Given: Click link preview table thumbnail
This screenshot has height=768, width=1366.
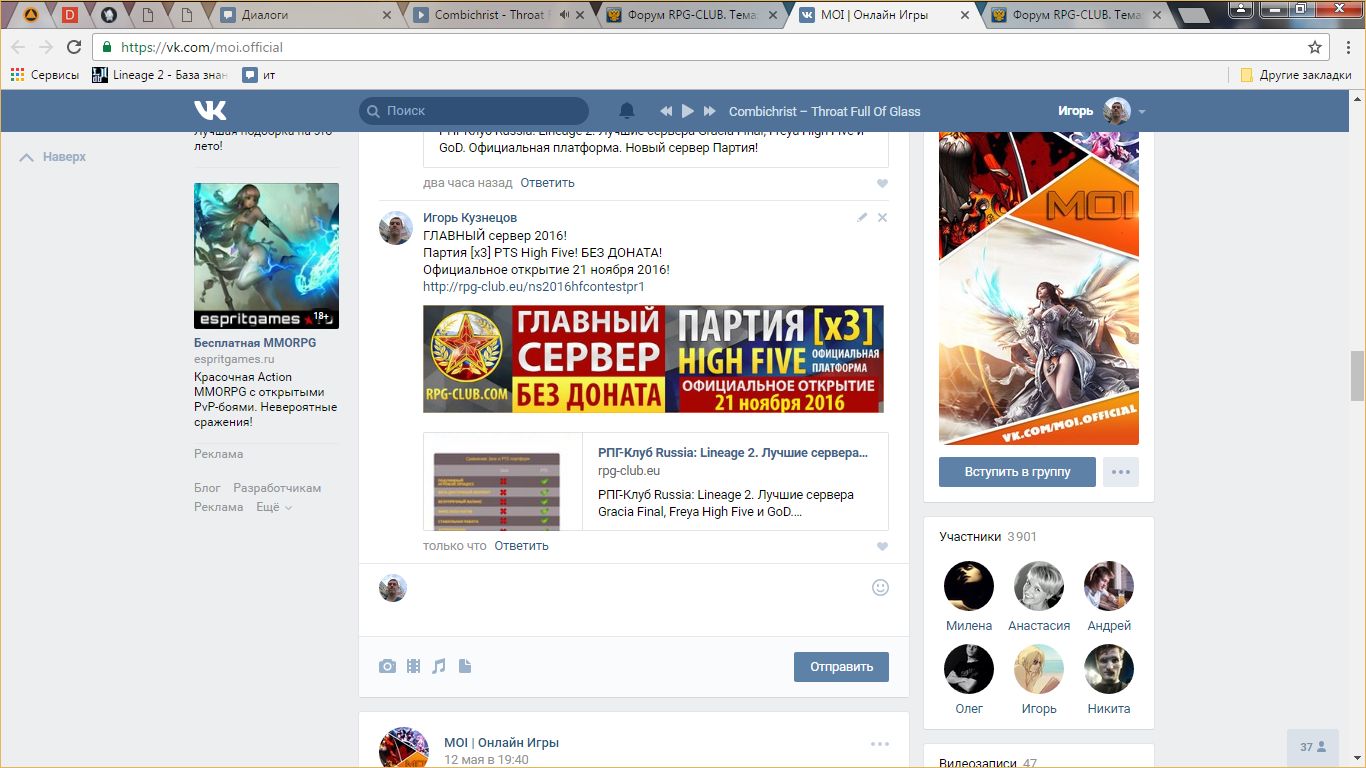Looking at the screenshot, I should click(503, 482).
